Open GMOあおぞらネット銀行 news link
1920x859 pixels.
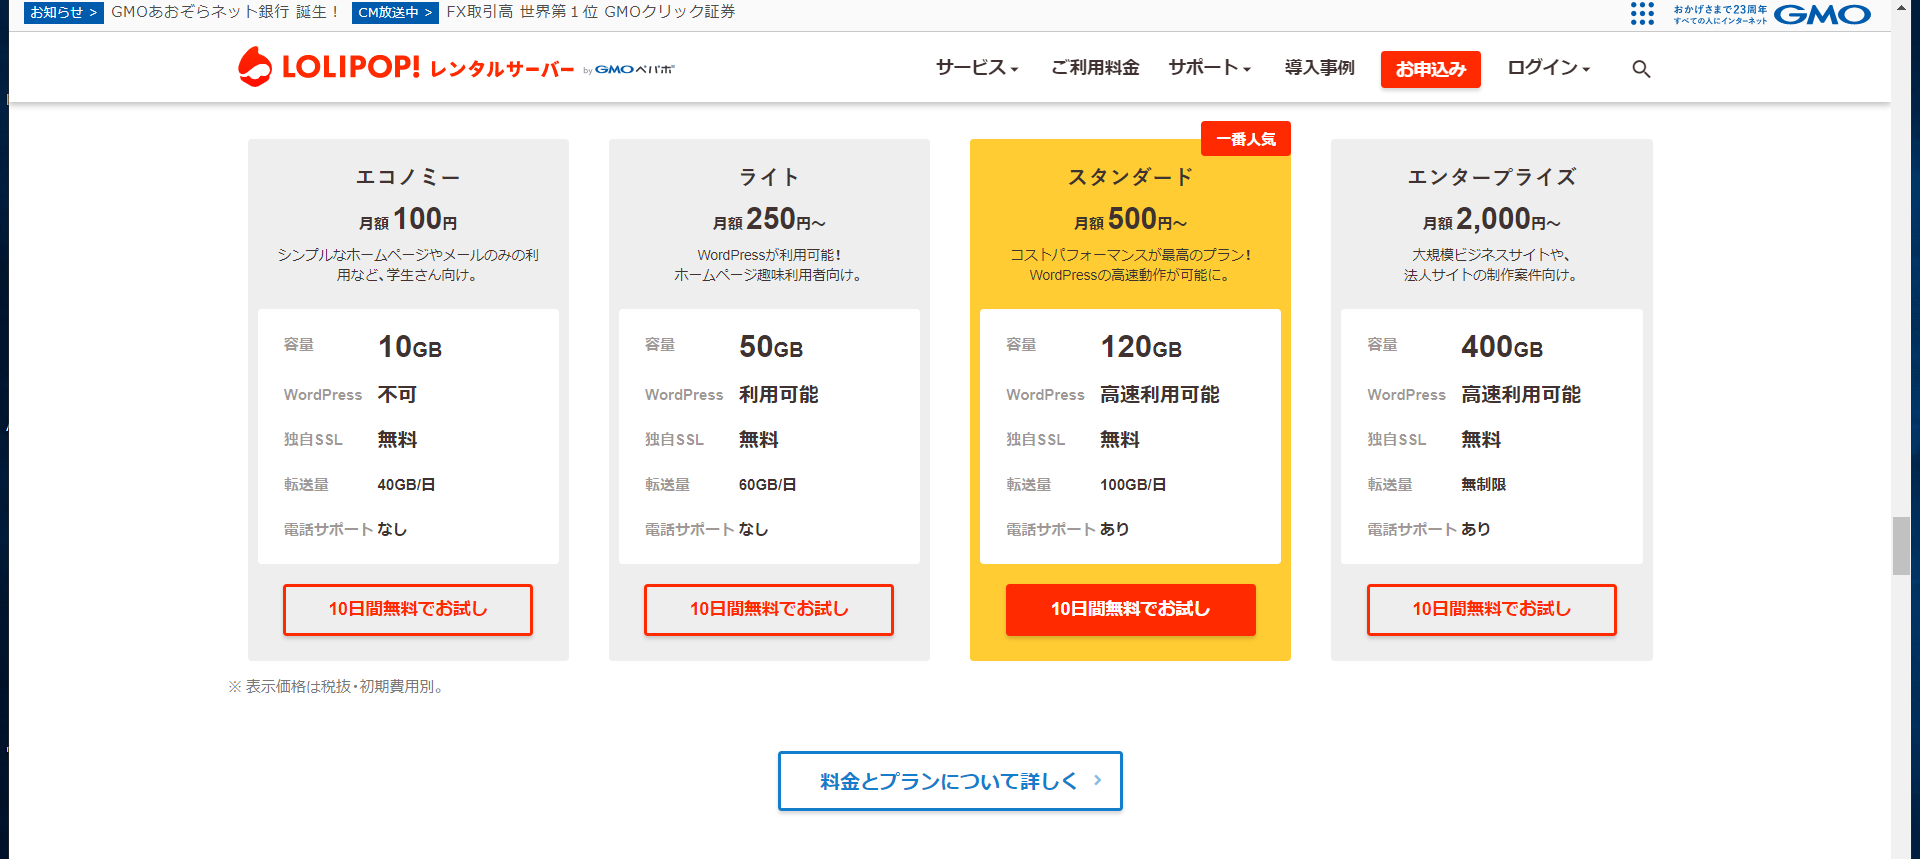(x=225, y=12)
